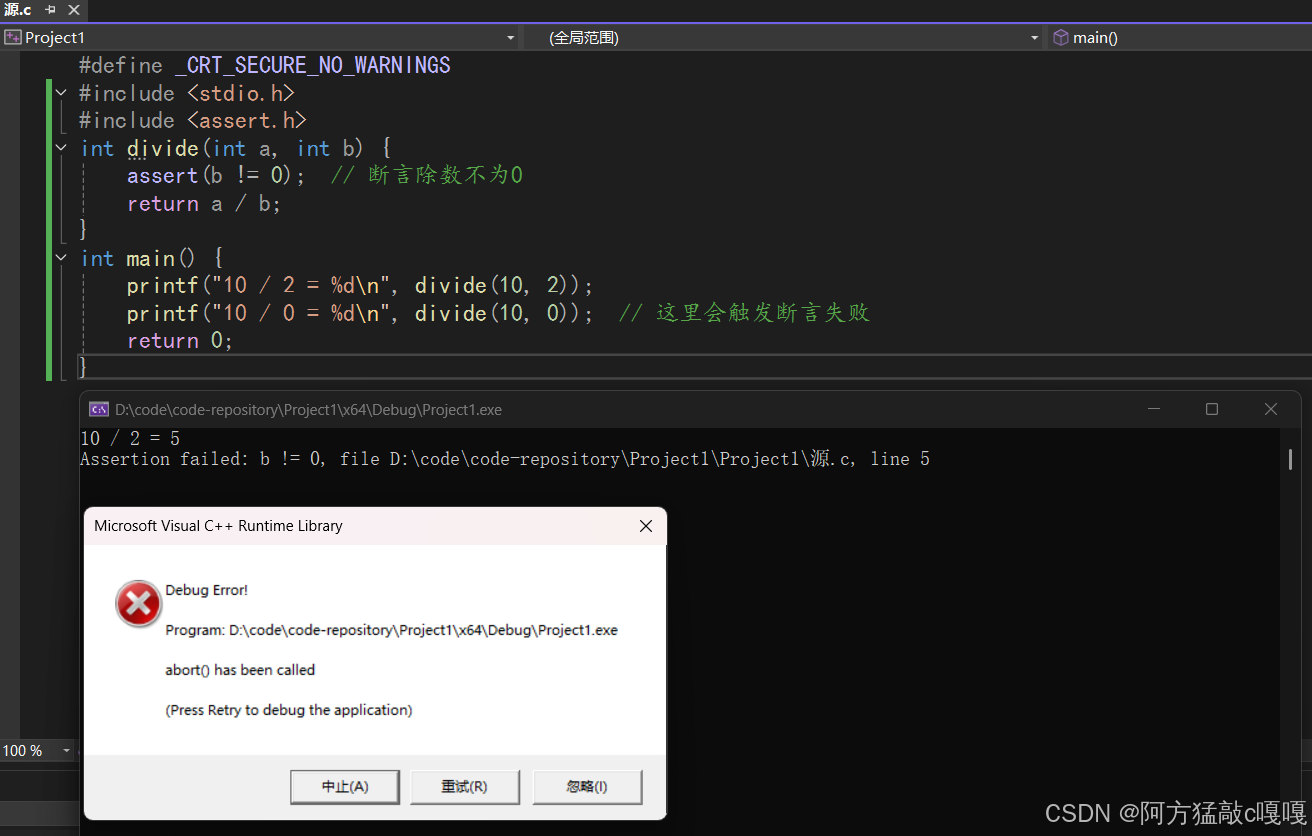Click the dialog title 'Microsoft Visual C++ Runtime Library'

[218, 526]
